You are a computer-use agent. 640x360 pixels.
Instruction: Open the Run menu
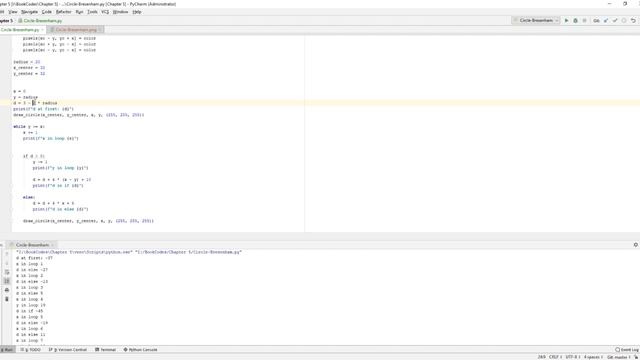[79, 12]
